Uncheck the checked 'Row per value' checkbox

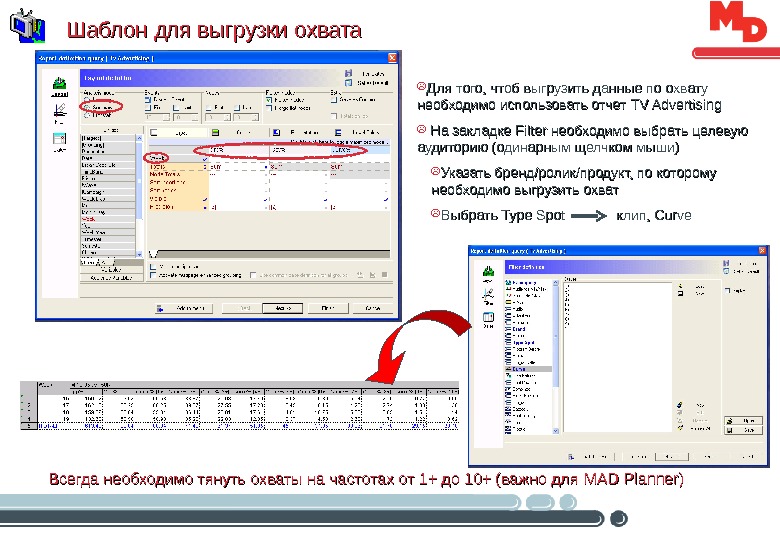tap(269, 100)
